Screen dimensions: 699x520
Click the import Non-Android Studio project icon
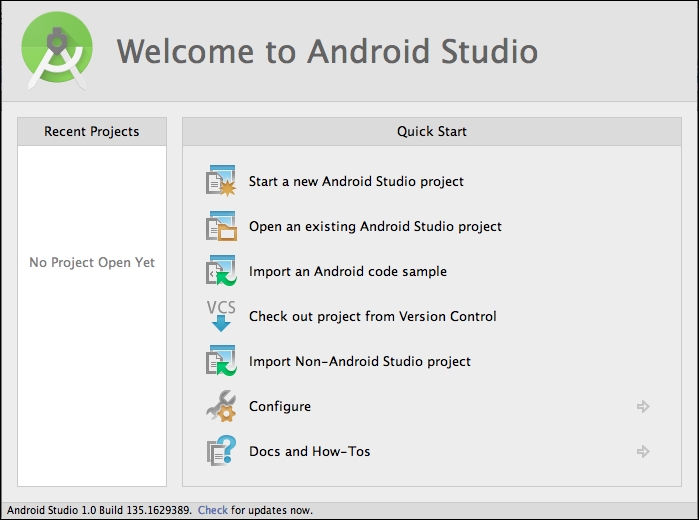(221, 361)
